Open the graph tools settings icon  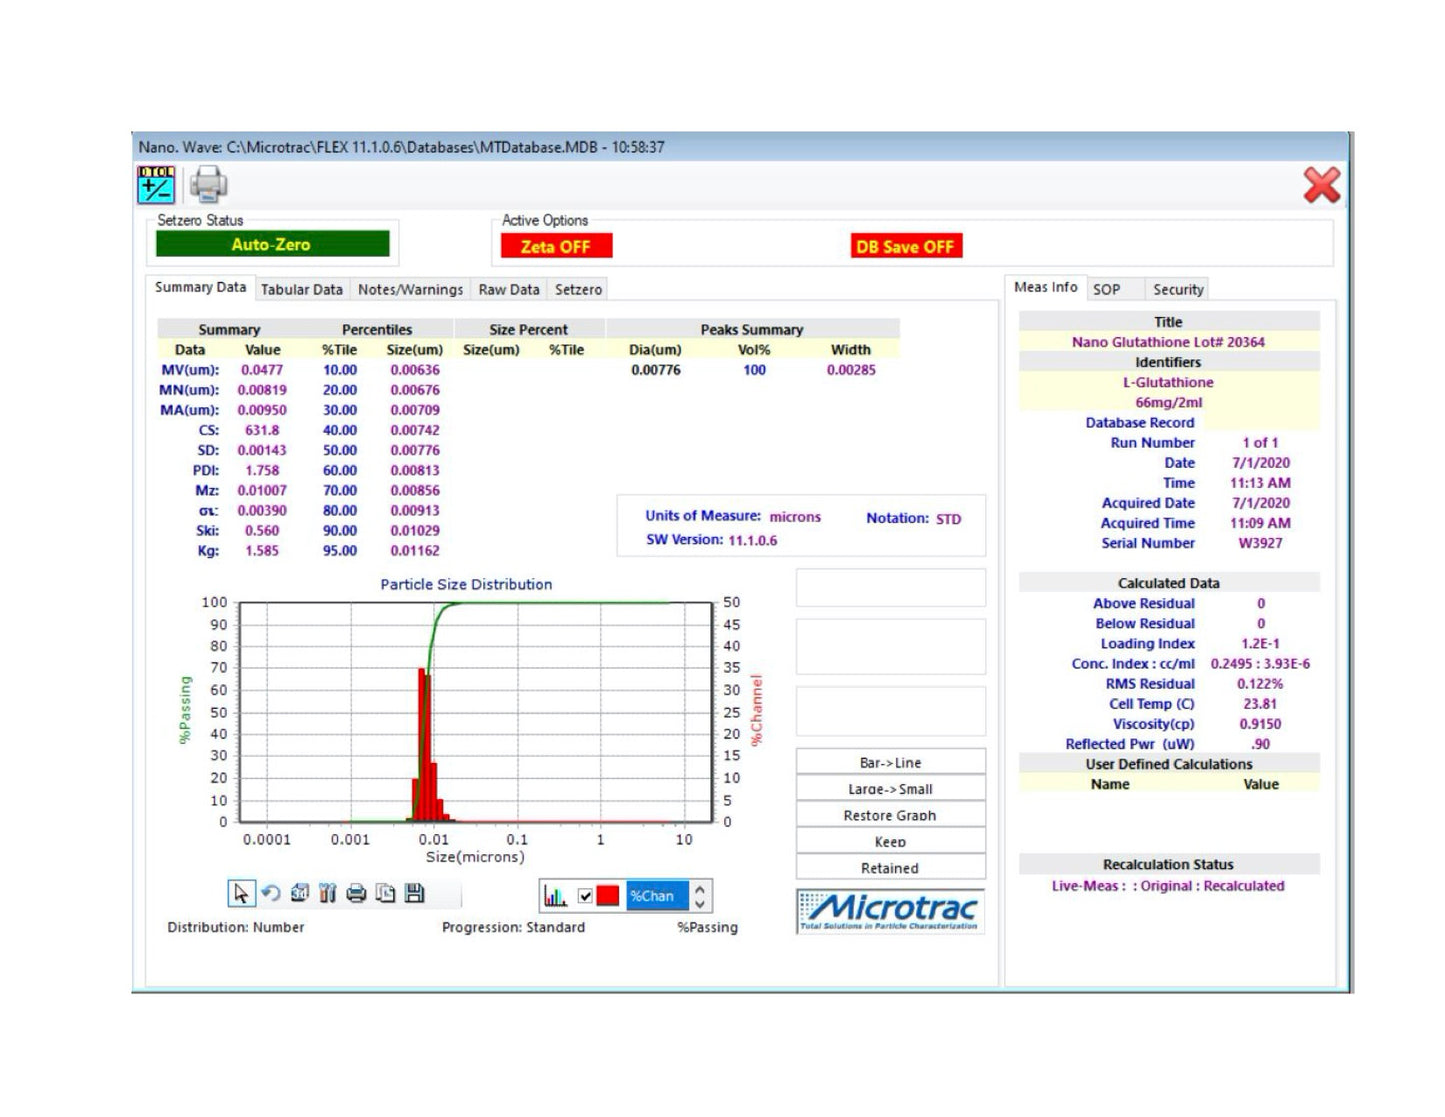coord(327,894)
